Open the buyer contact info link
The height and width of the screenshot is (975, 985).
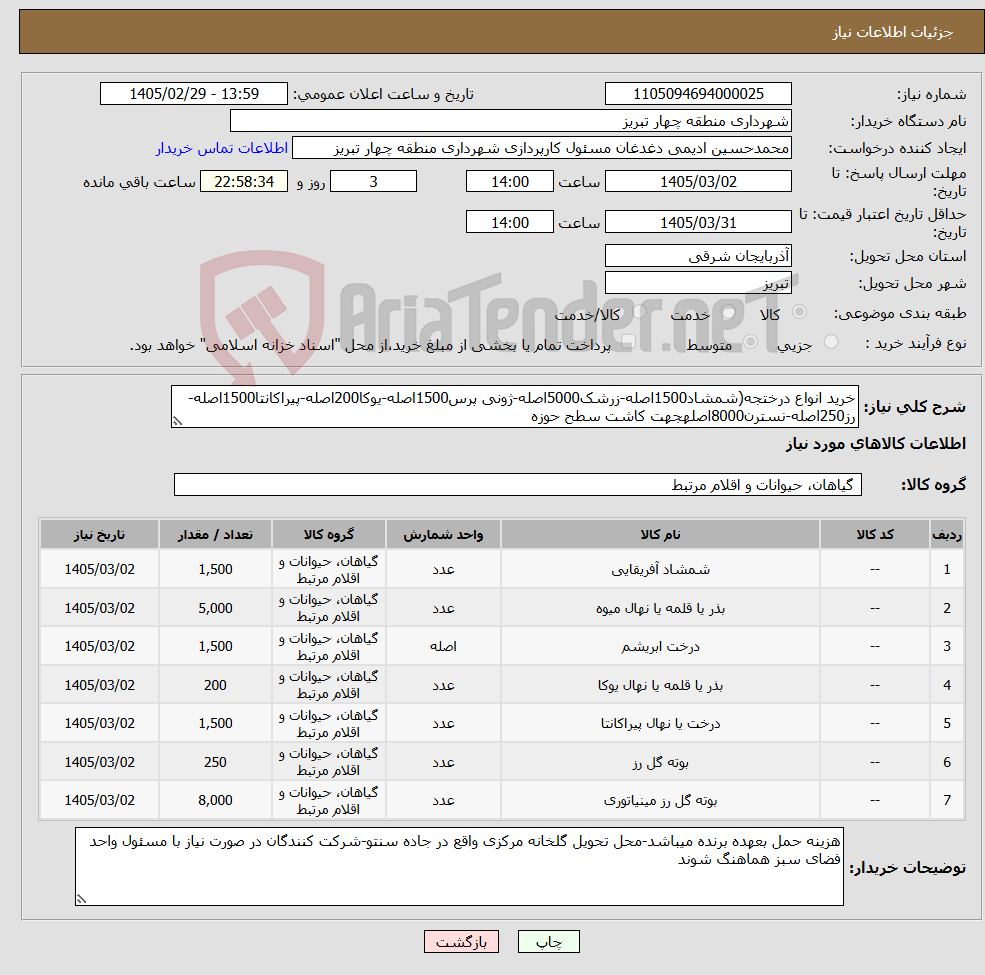222,148
